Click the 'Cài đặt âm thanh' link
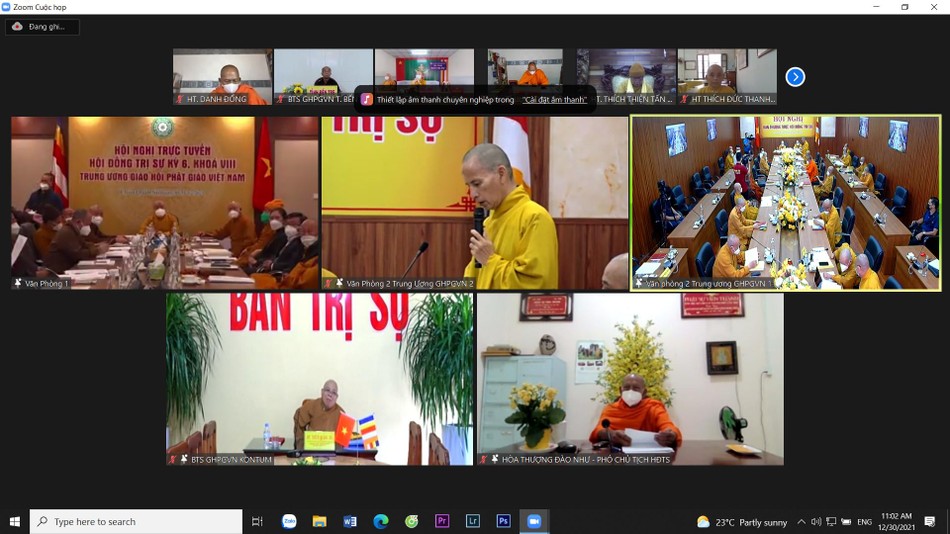 pyautogui.click(x=554, y=100)
